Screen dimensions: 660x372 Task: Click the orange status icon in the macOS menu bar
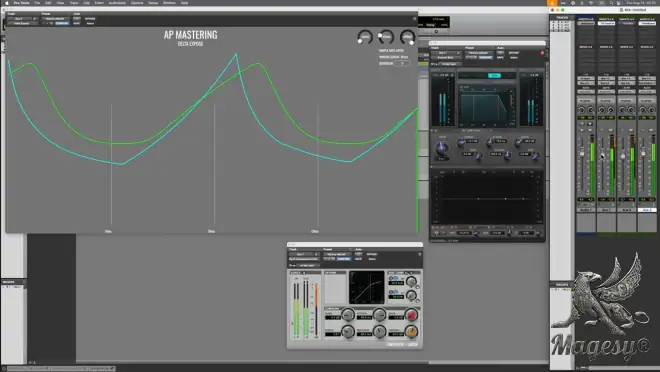552,3
